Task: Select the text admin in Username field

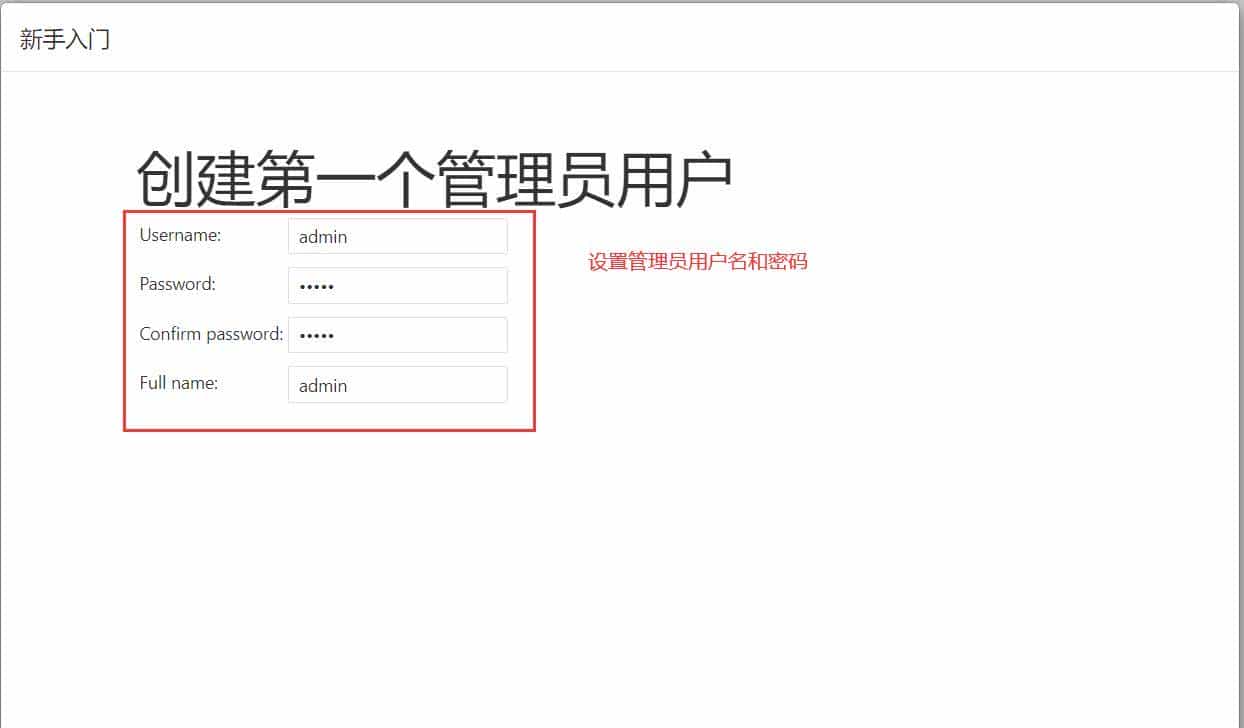Action: [x=322, y=237]
